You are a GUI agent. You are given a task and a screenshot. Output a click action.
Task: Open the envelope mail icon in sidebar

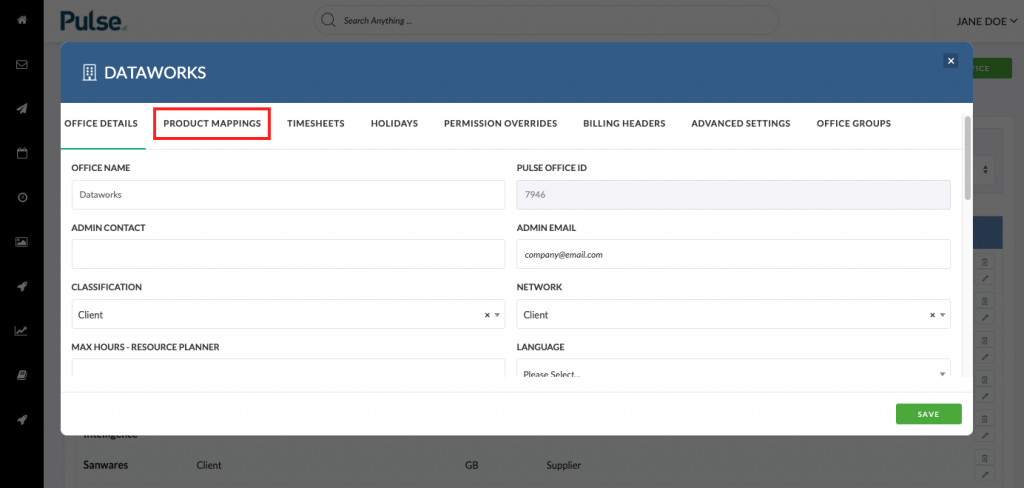coord(22,65)
